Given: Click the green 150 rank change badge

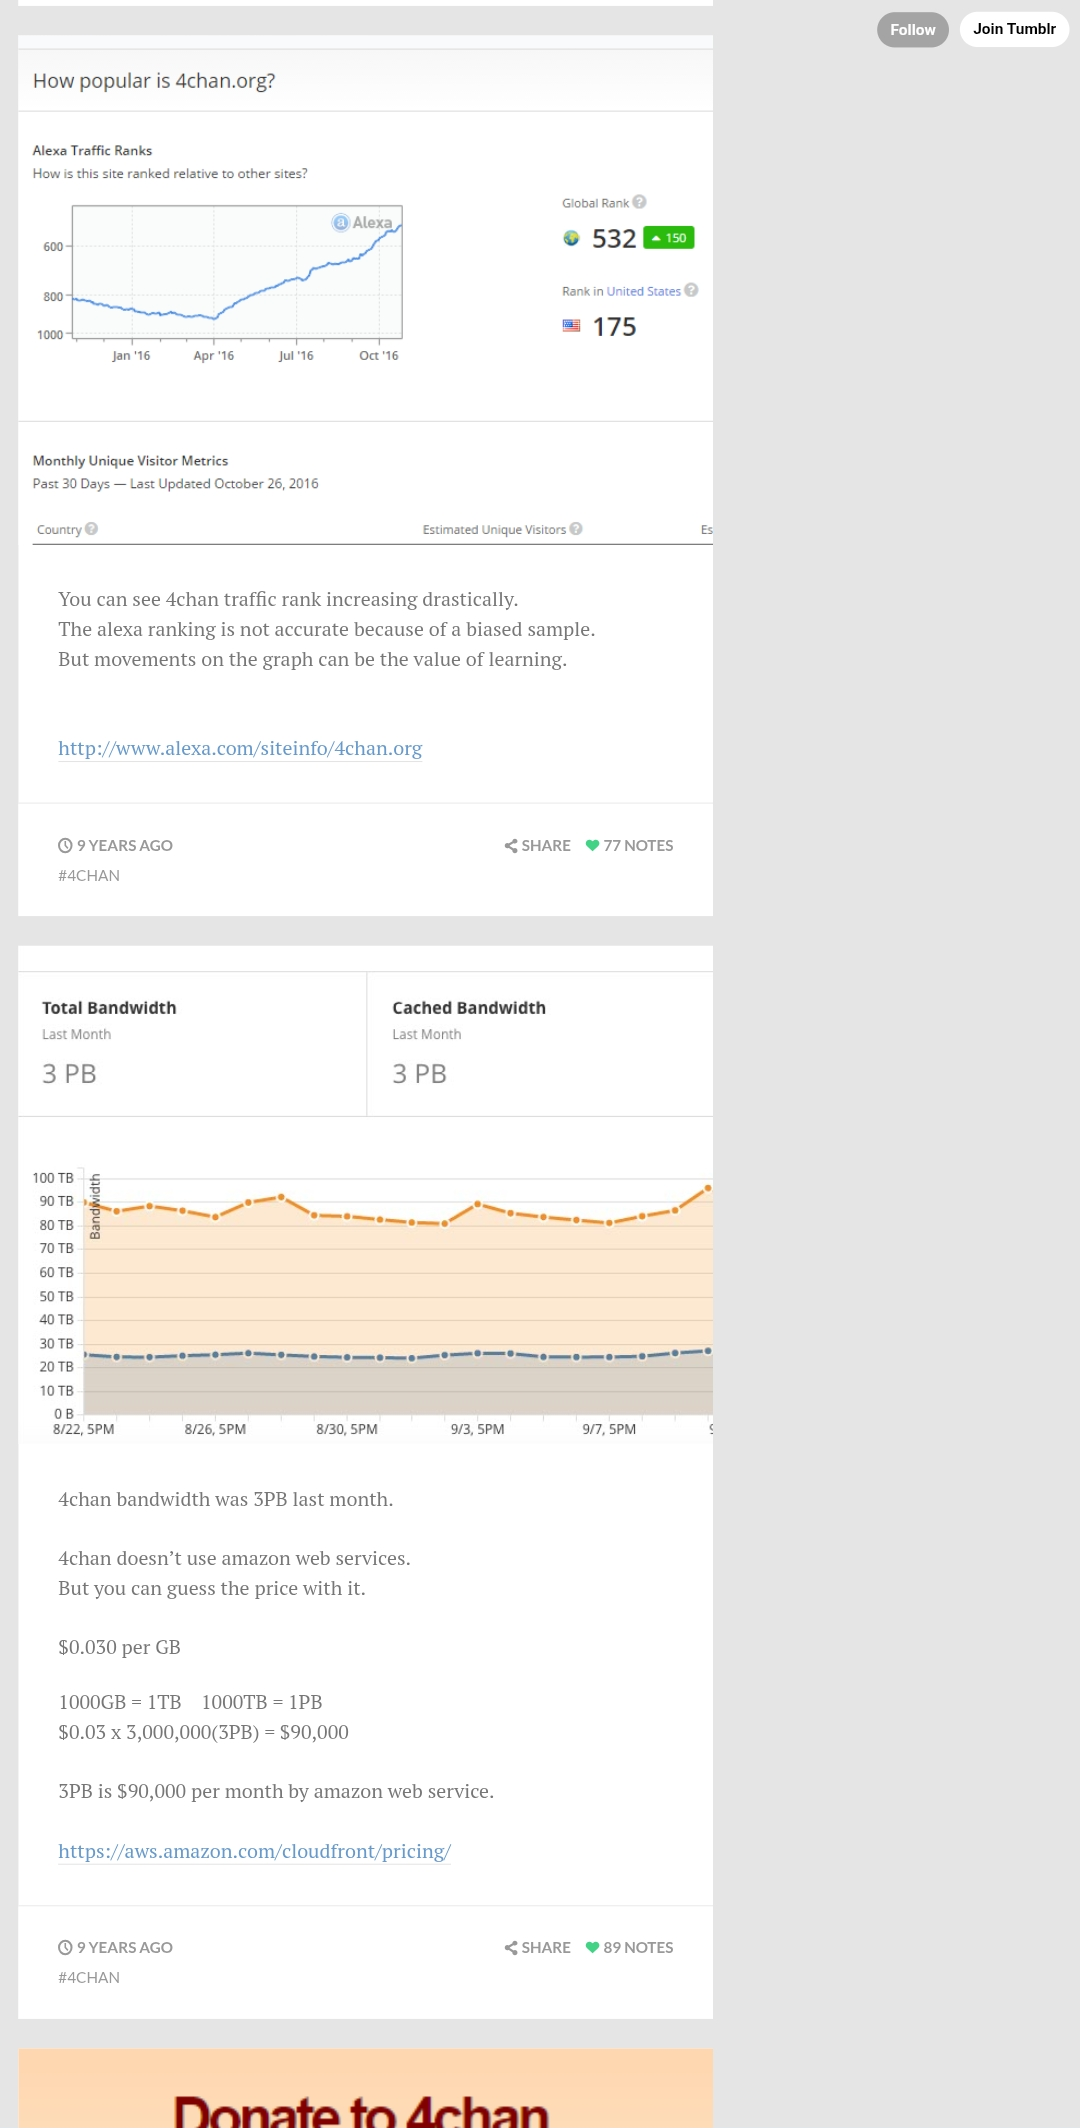Looking at the screenshot, I should [x=669, y=238].
